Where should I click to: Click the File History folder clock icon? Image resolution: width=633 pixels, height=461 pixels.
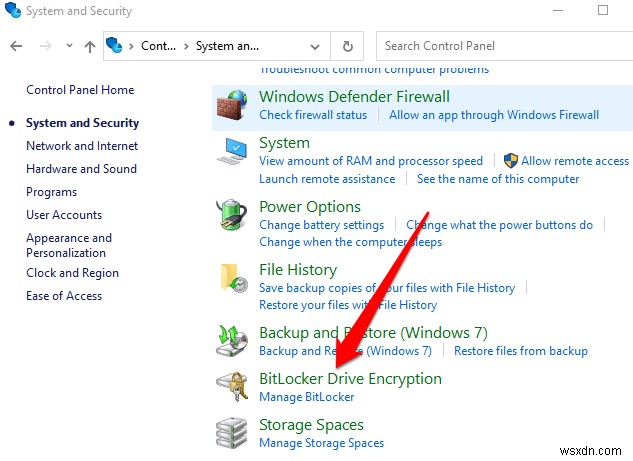(234, 278)
